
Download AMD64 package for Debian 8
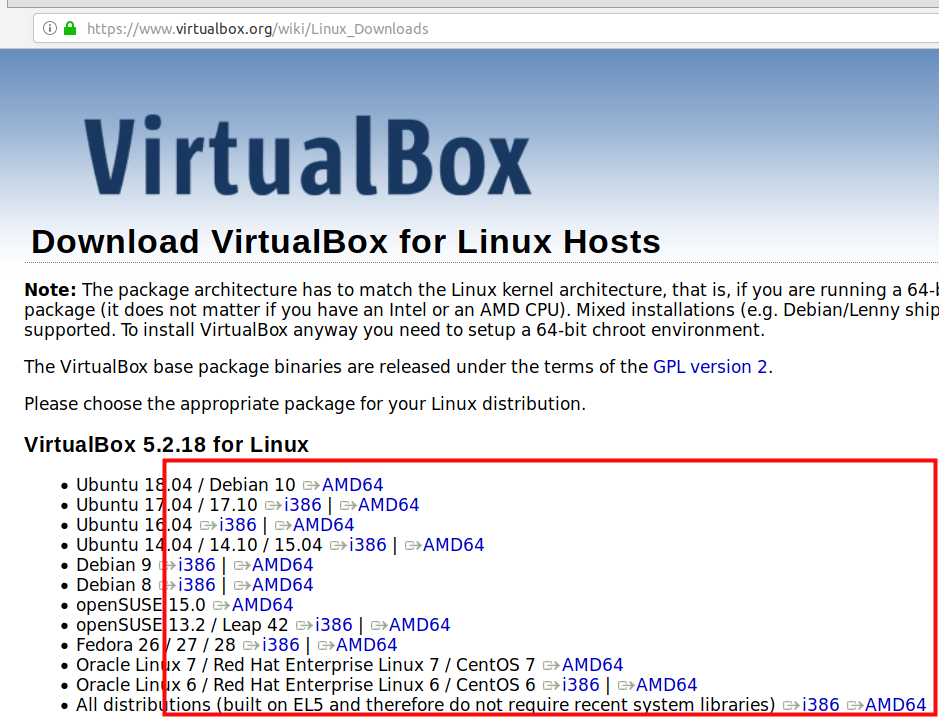pos(283,584)
